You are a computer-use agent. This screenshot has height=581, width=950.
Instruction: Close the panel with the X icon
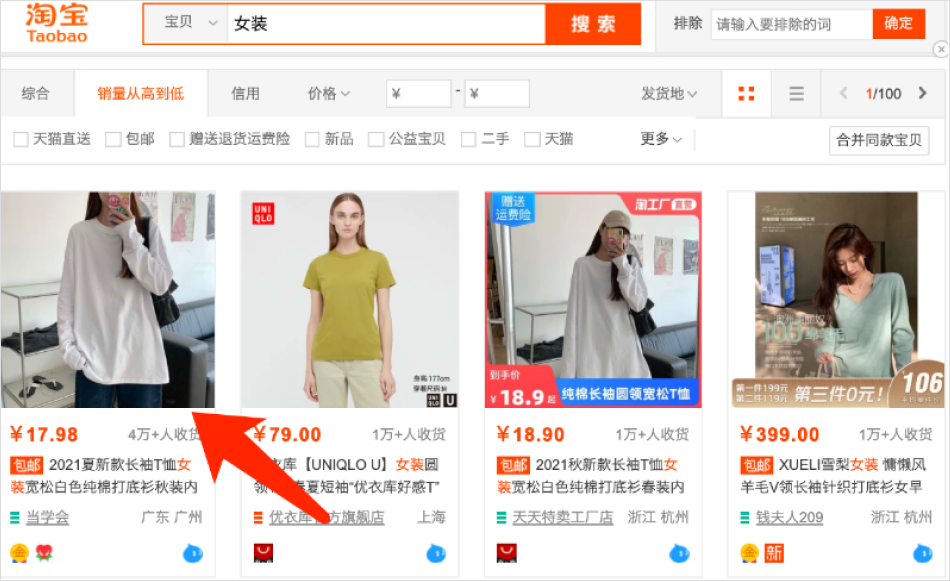tap(940, 49)
